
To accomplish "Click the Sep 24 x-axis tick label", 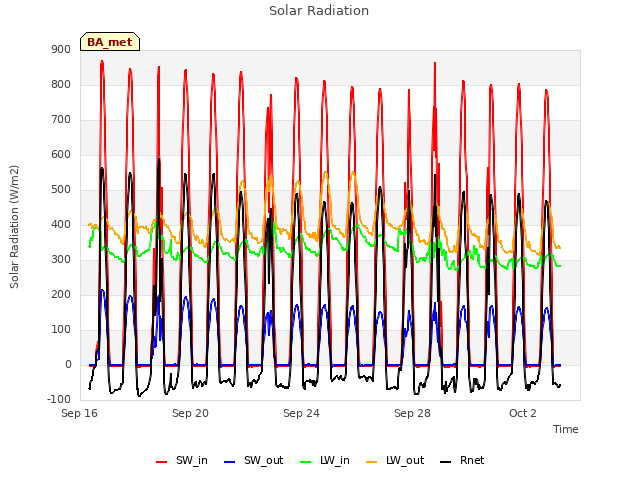I will (x=301, y=413).
